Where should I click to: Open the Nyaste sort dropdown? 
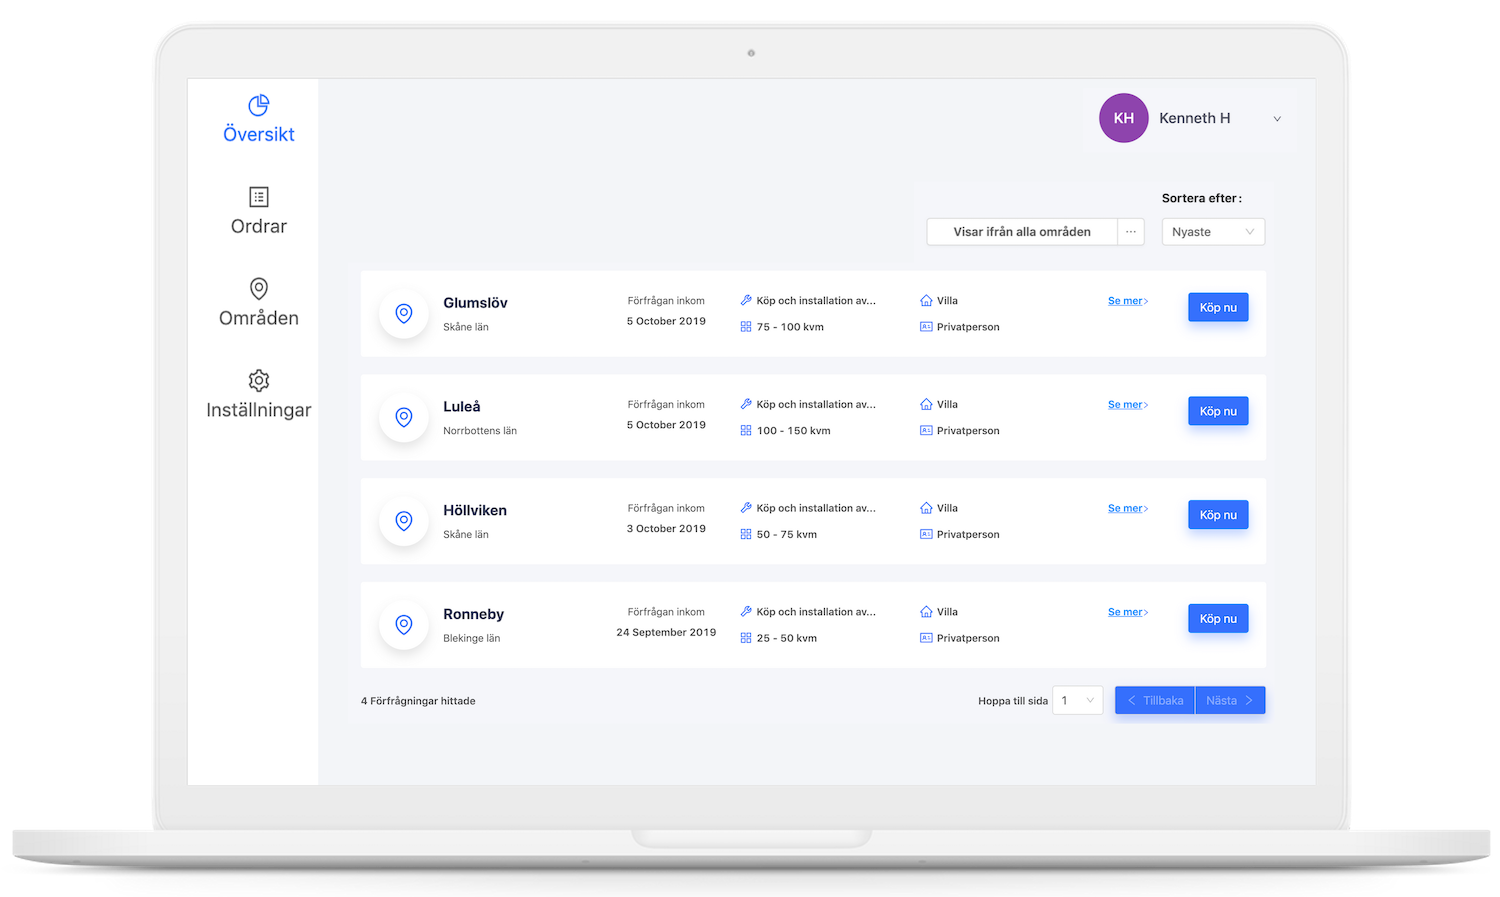pos(1212,232)
